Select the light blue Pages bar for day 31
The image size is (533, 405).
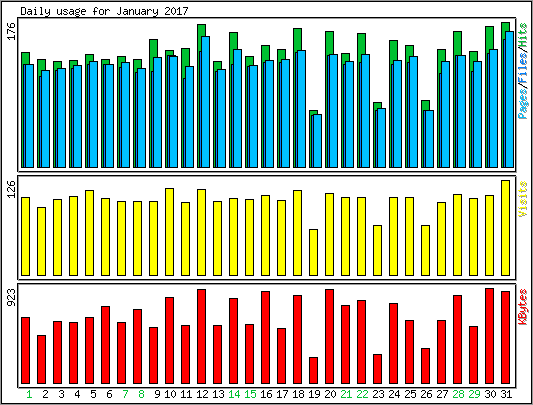[510, 99]
